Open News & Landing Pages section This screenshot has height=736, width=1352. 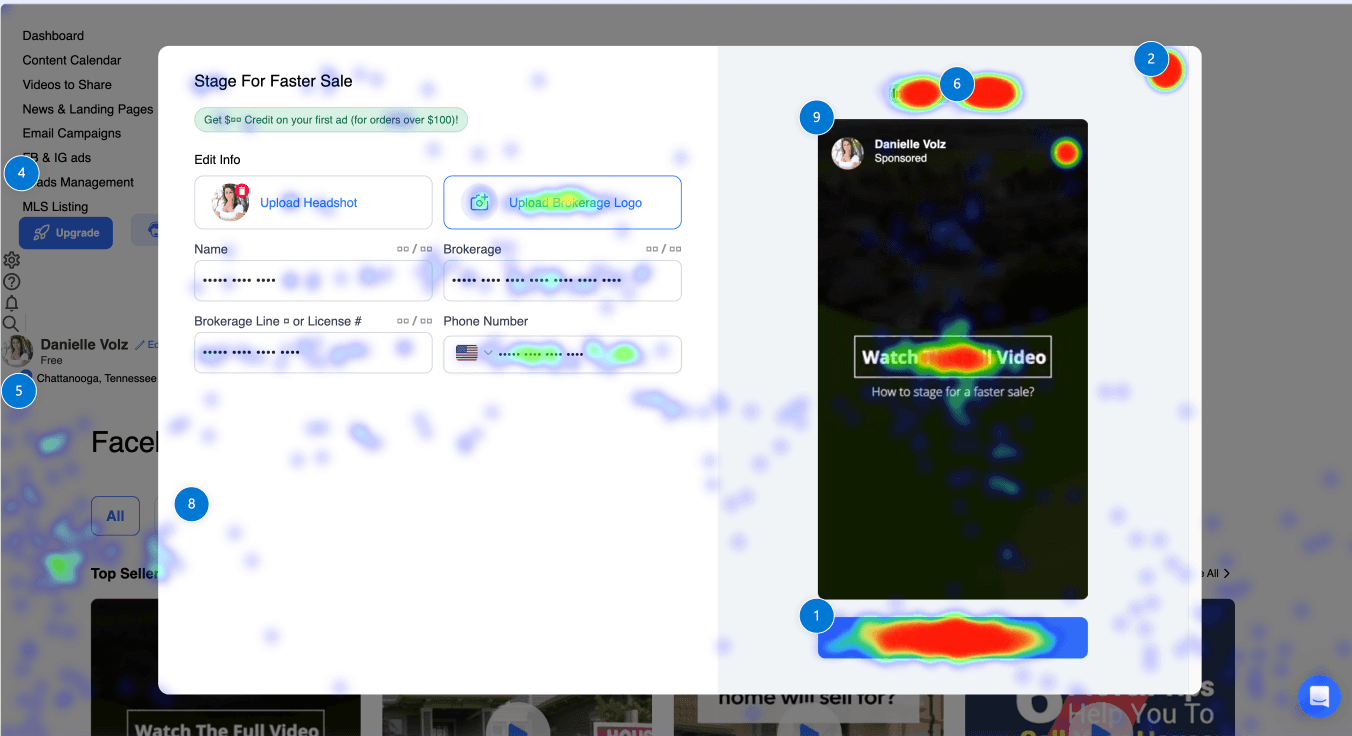pyautogui.click(x=88, y=109)
